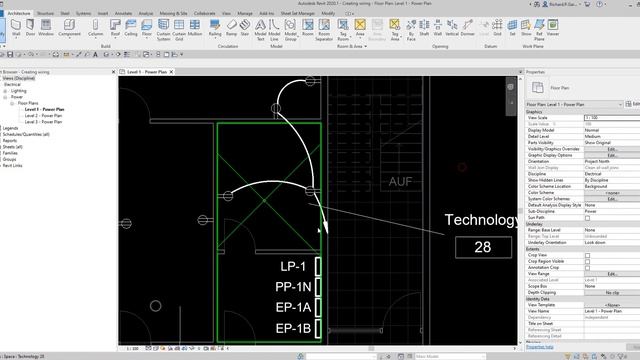
Task: Select the Model Line tool
Action: pyautogui.click(x=274, y=30)
